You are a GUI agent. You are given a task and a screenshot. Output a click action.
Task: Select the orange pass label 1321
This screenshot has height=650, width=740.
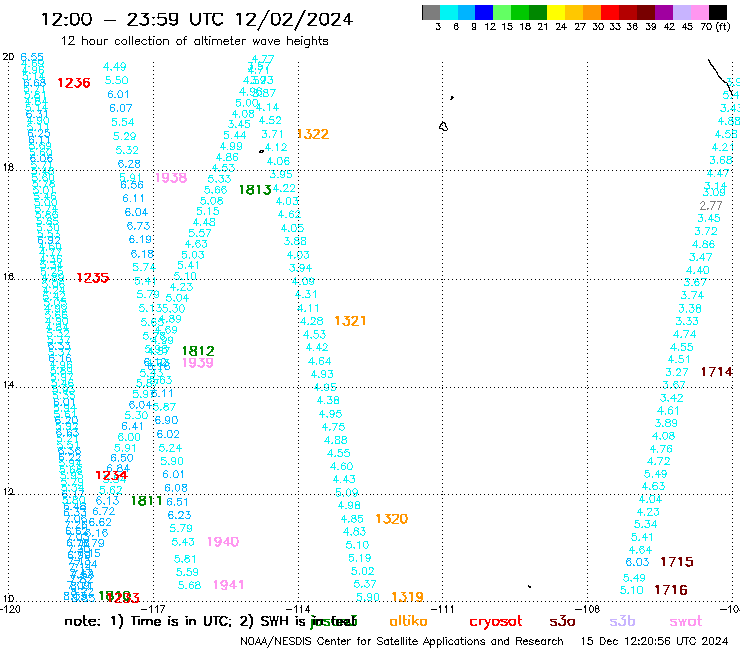350,321
